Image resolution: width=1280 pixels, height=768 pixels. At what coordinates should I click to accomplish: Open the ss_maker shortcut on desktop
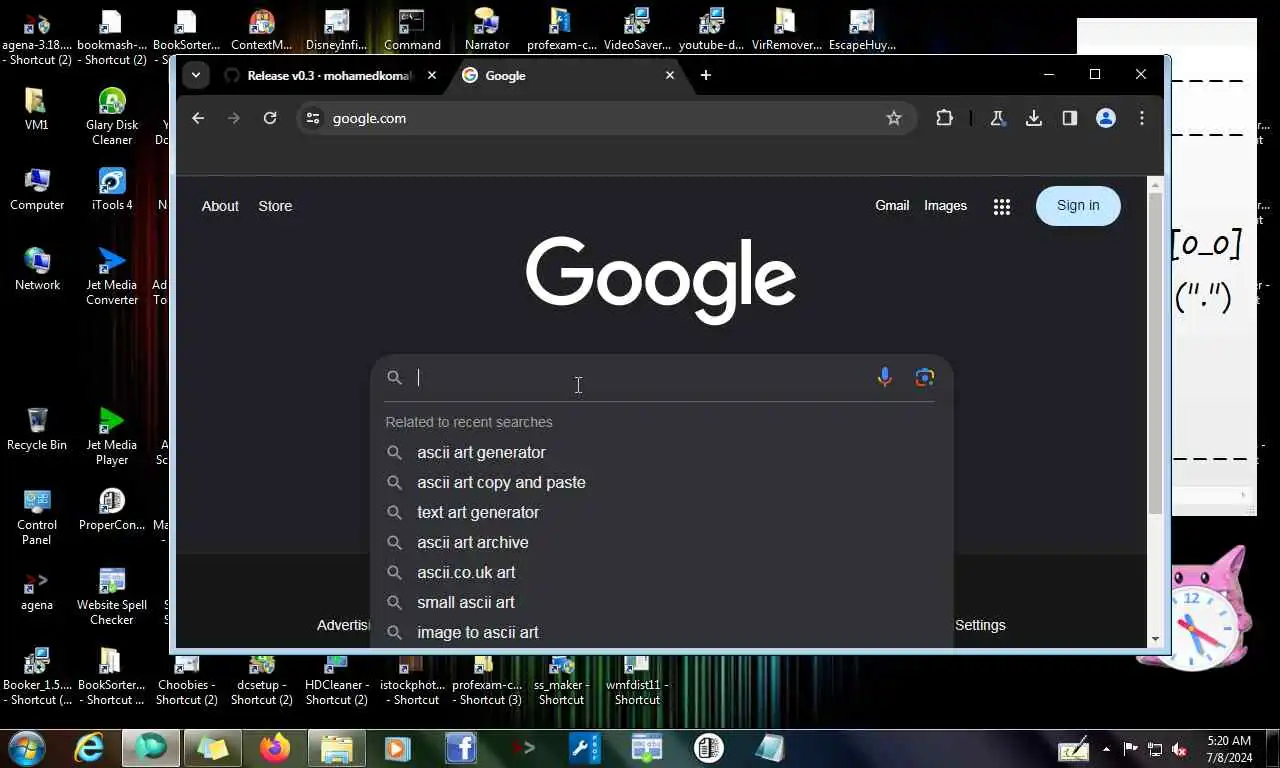click(561, 677)
